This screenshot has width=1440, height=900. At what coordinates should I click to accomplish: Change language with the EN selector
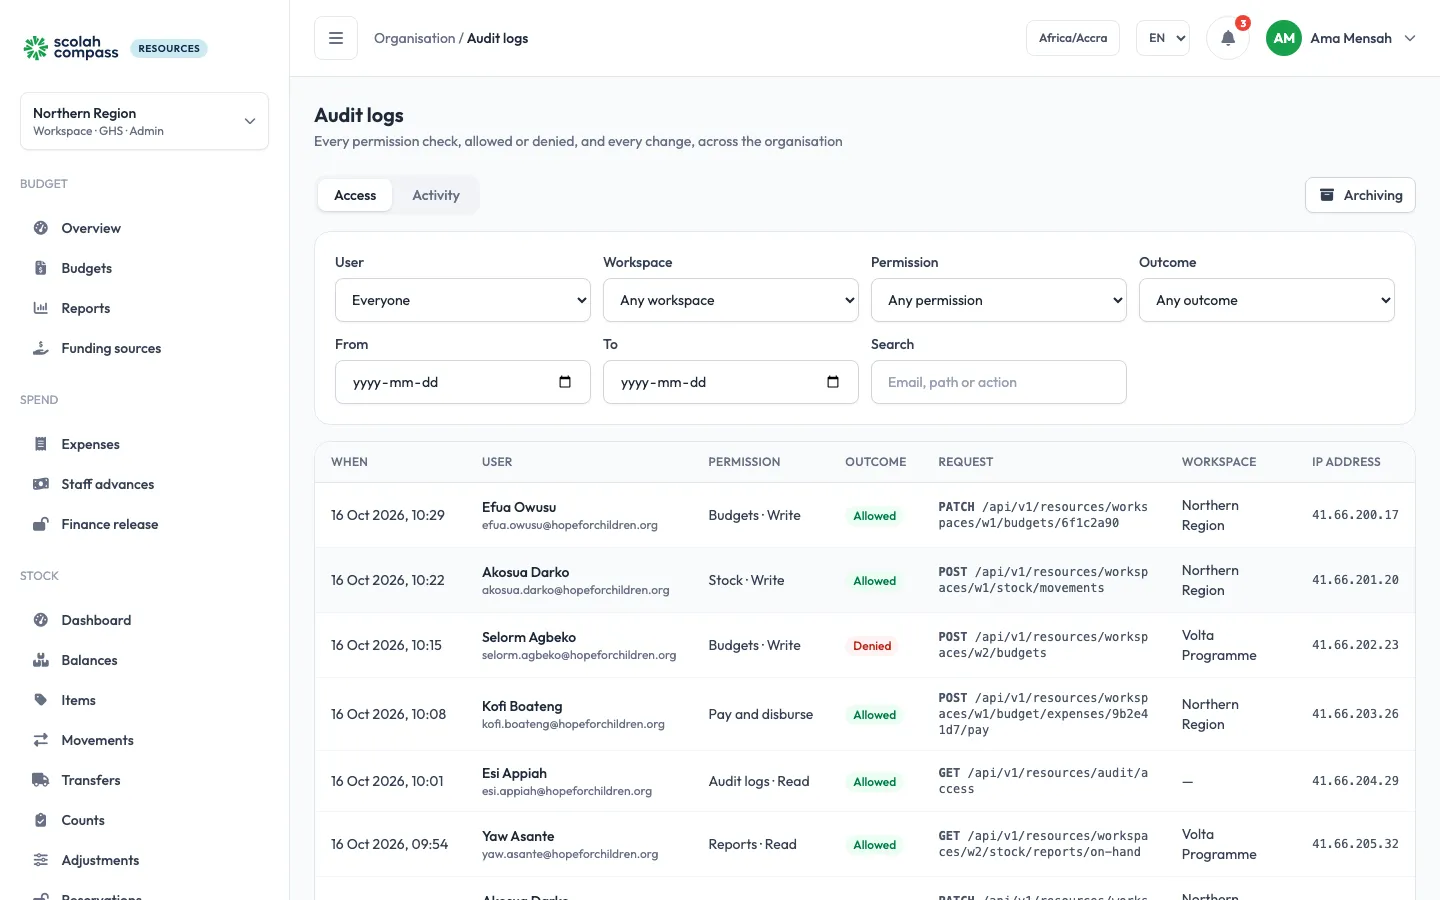click(1163, 38)
